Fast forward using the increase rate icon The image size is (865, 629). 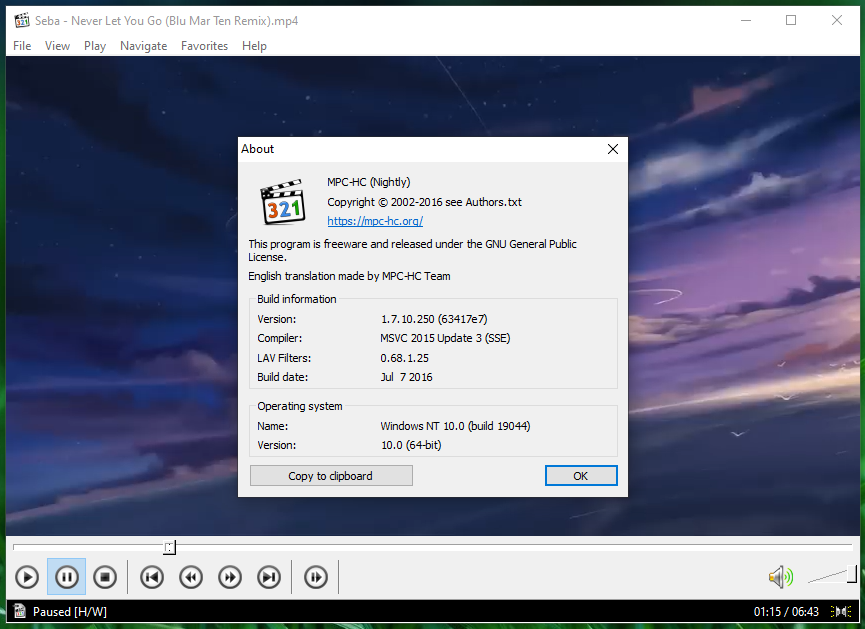(230, 577)
